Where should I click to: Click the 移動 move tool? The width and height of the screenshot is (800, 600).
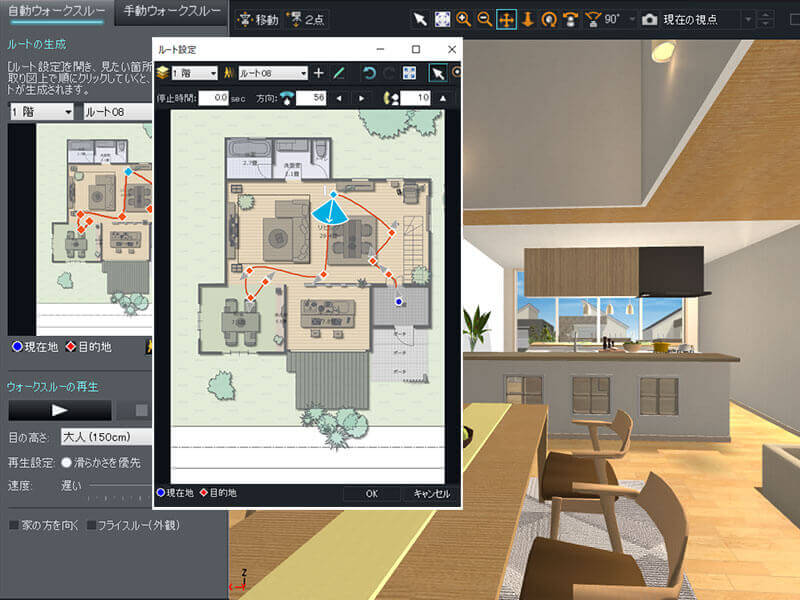coord(260,19)
